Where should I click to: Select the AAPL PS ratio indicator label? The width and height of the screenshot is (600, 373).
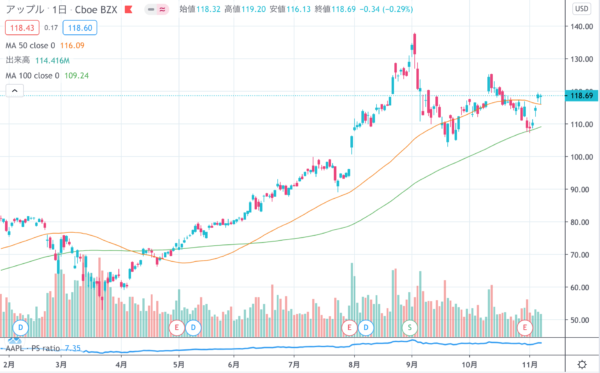(32, 348)
